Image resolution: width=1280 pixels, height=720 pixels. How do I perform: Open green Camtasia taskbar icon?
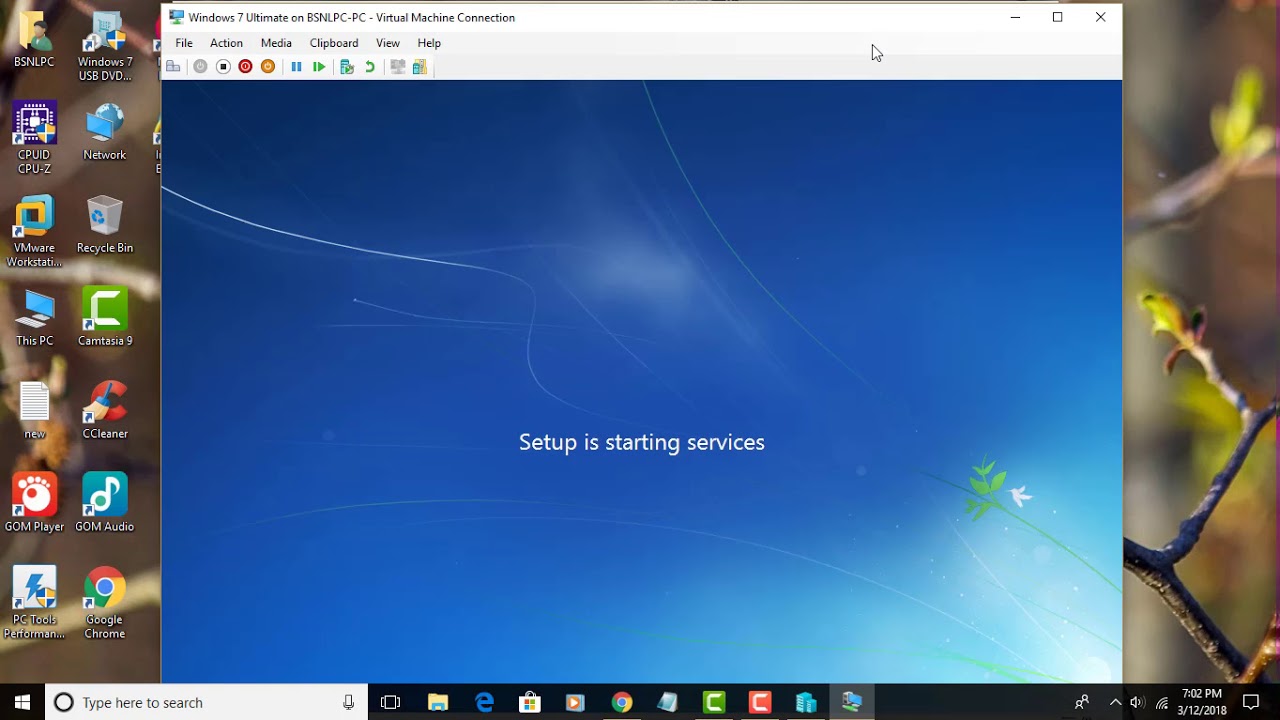pyautogui.click(x=714, y=702)
